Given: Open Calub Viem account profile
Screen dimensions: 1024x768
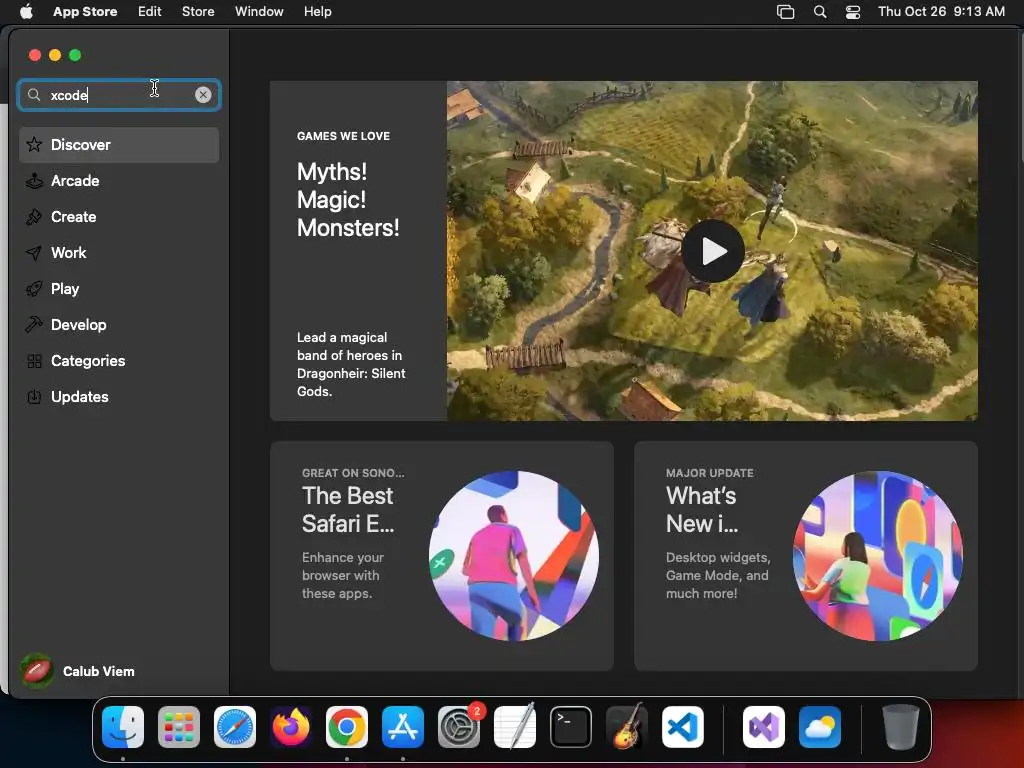Looking at the screenshot, I should coord(78,671).
